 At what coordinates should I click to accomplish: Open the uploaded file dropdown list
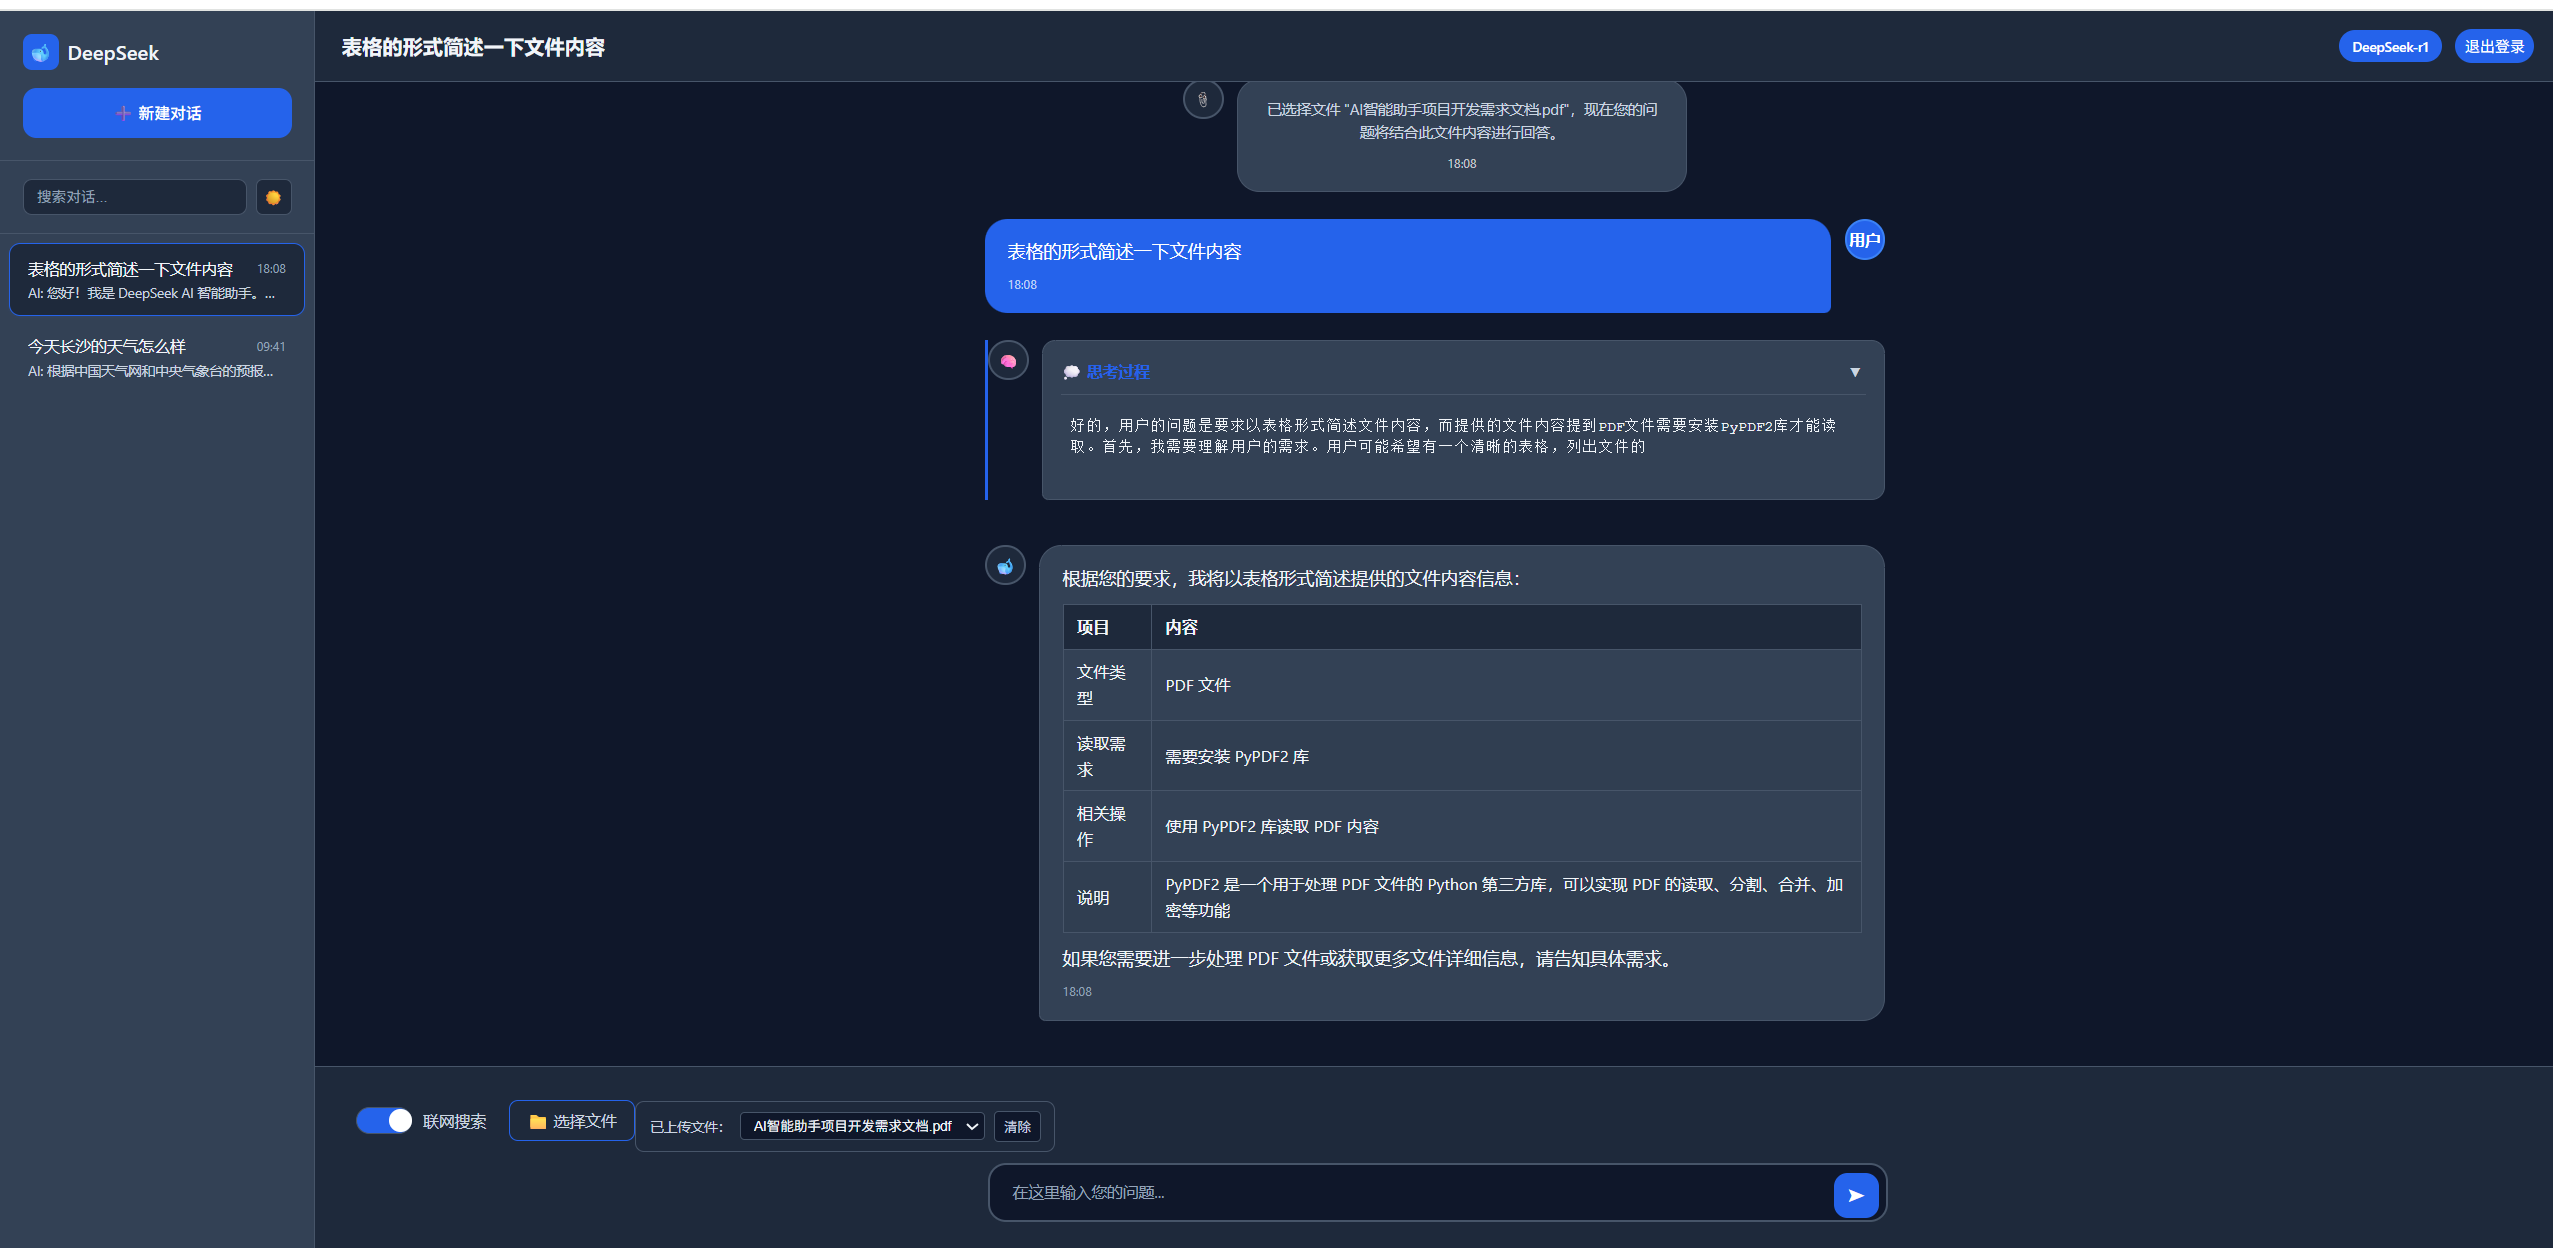pos(862,1127)
